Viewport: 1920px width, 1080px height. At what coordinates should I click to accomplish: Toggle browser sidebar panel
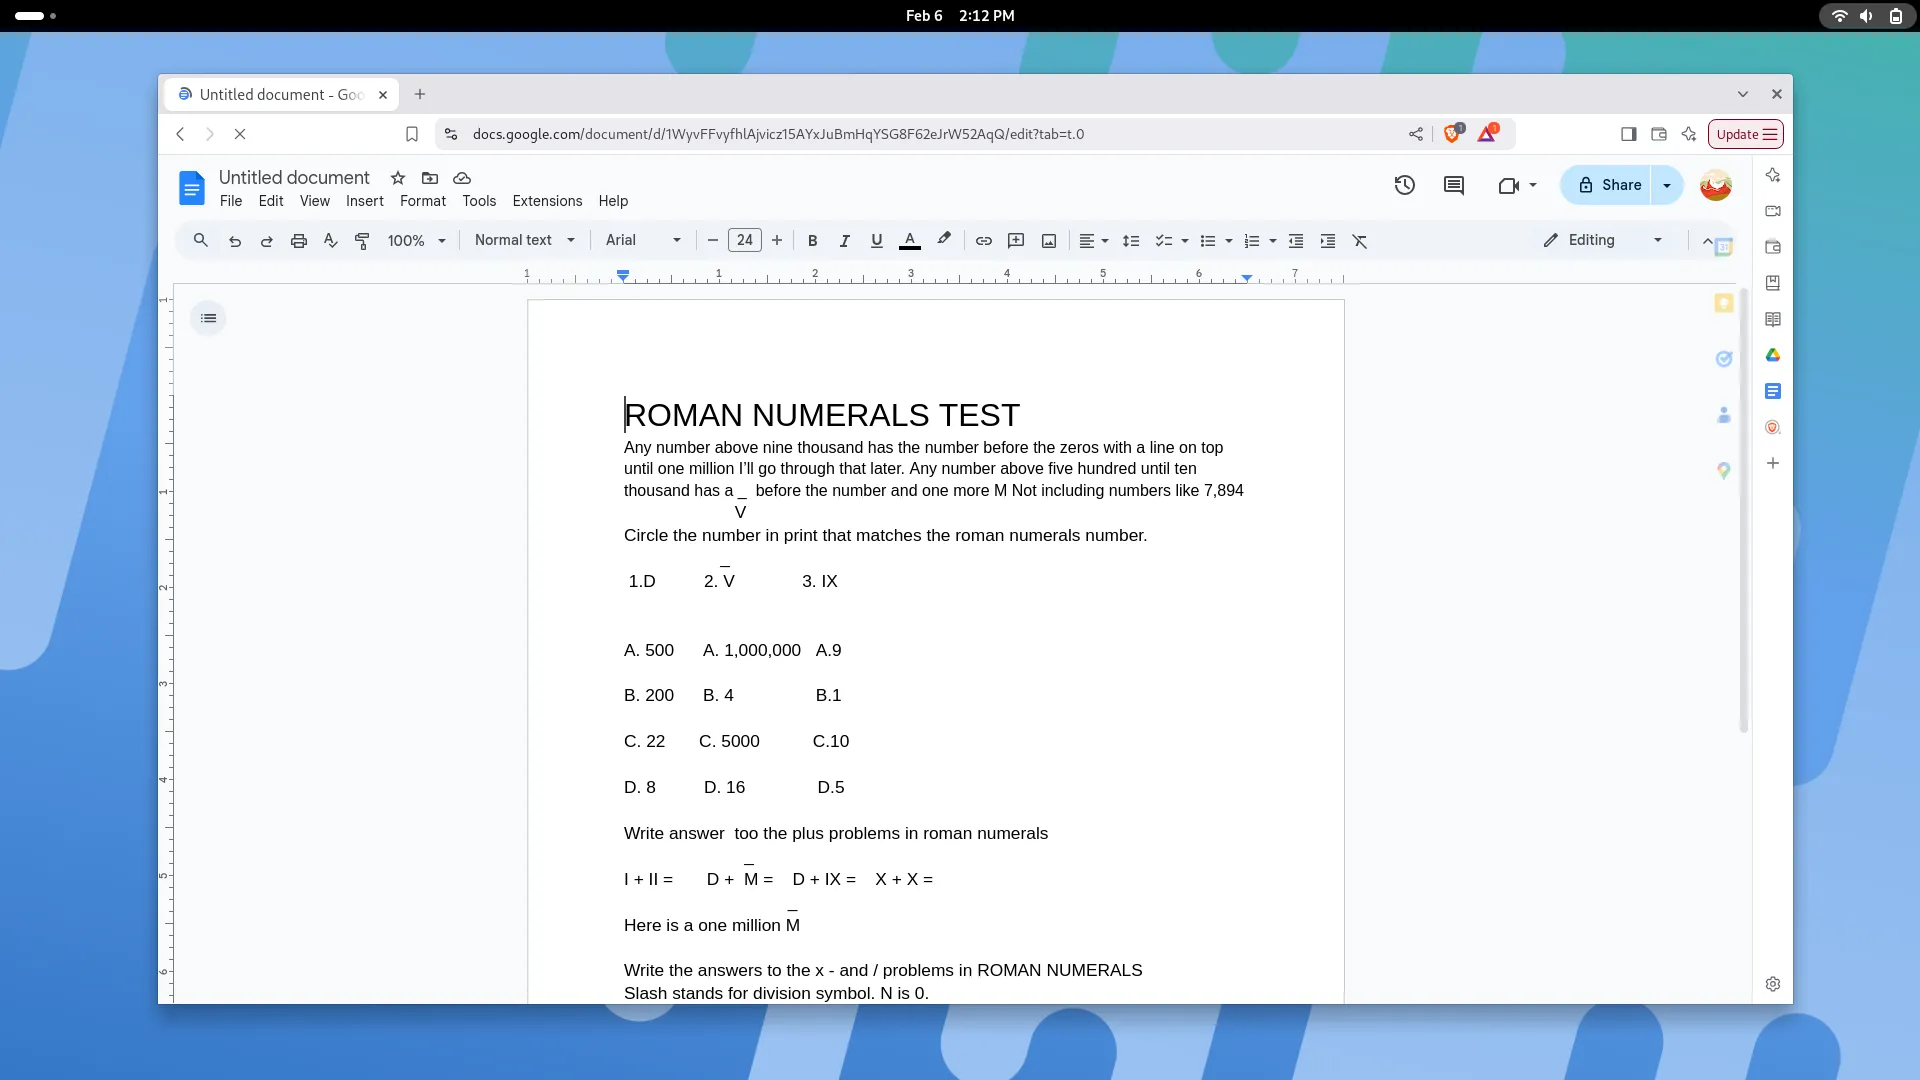pyautogui.click(x=1629, y=134)
